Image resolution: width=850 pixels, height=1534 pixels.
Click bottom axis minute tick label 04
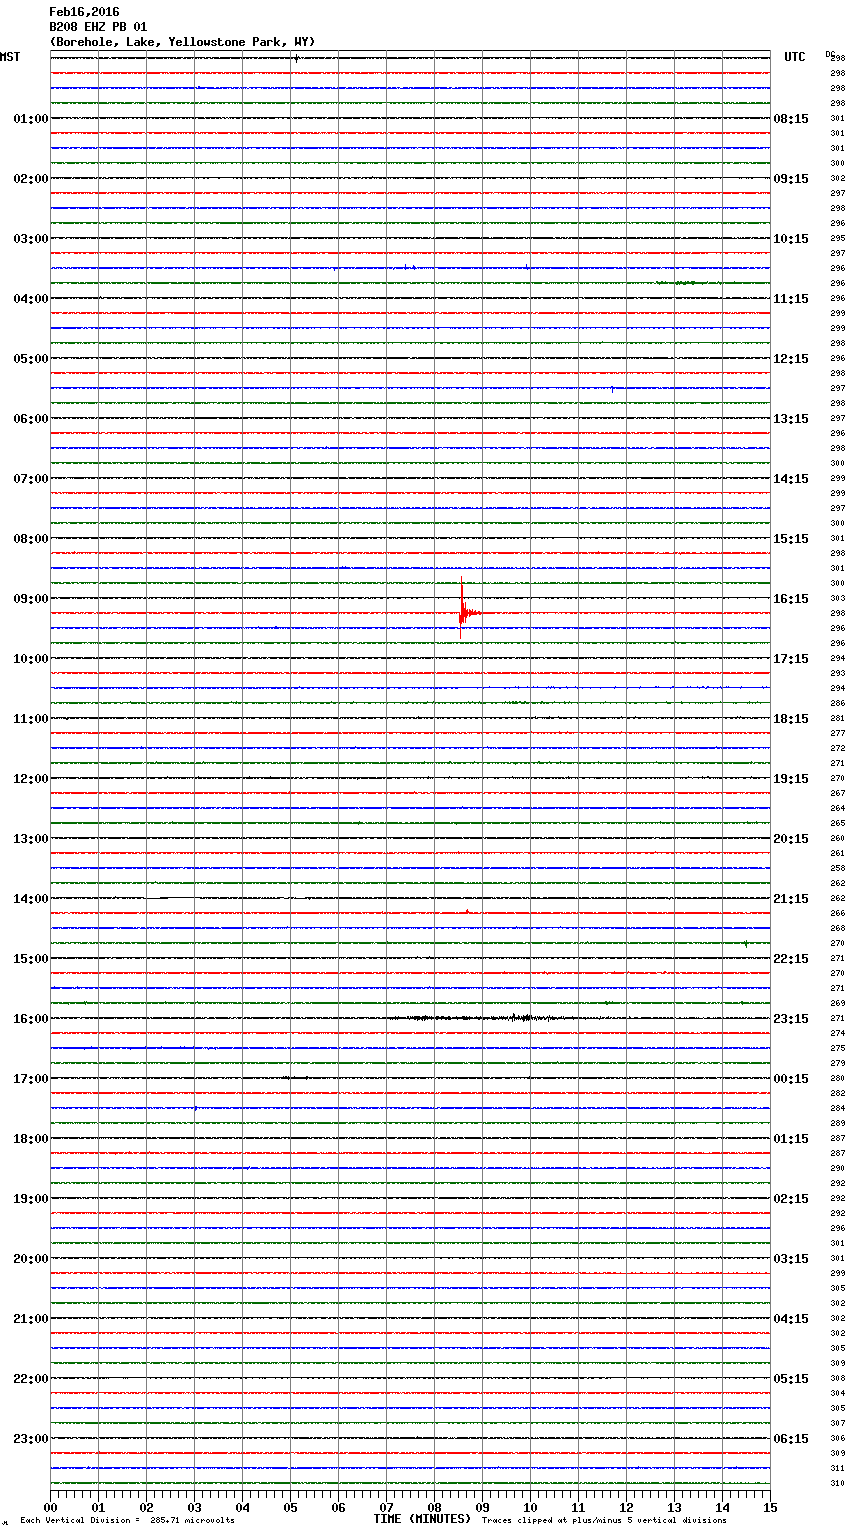[x=242, y=1508]
